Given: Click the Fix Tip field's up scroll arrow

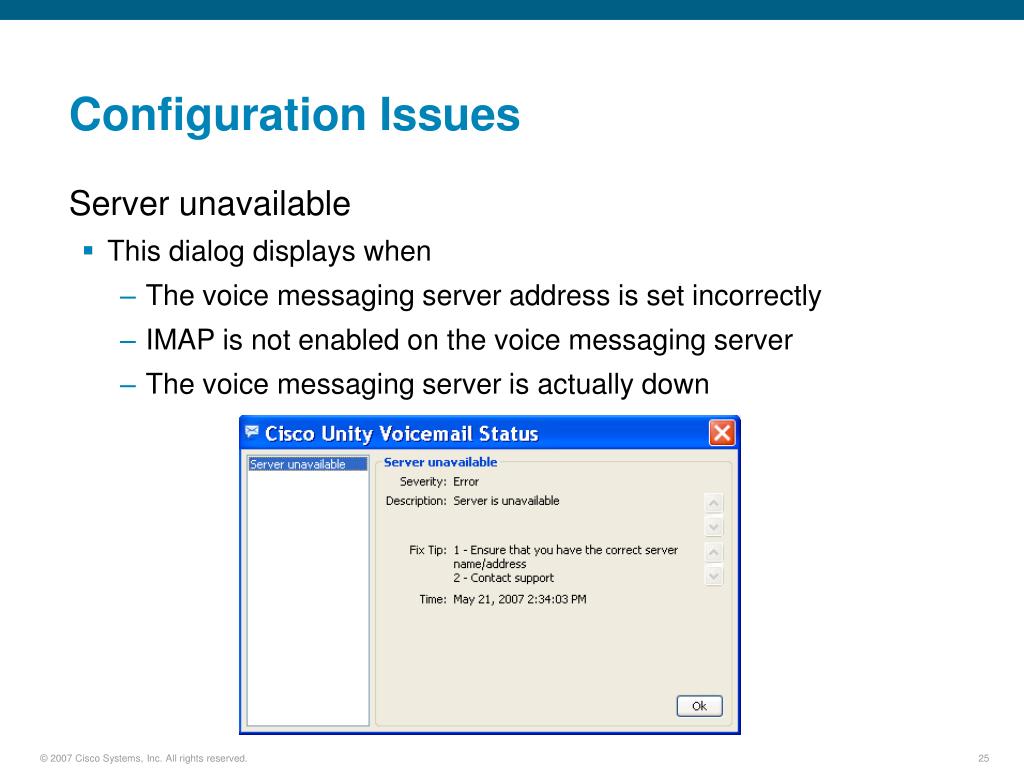Looking at the screenshot, I should click(x=714, y=552).
